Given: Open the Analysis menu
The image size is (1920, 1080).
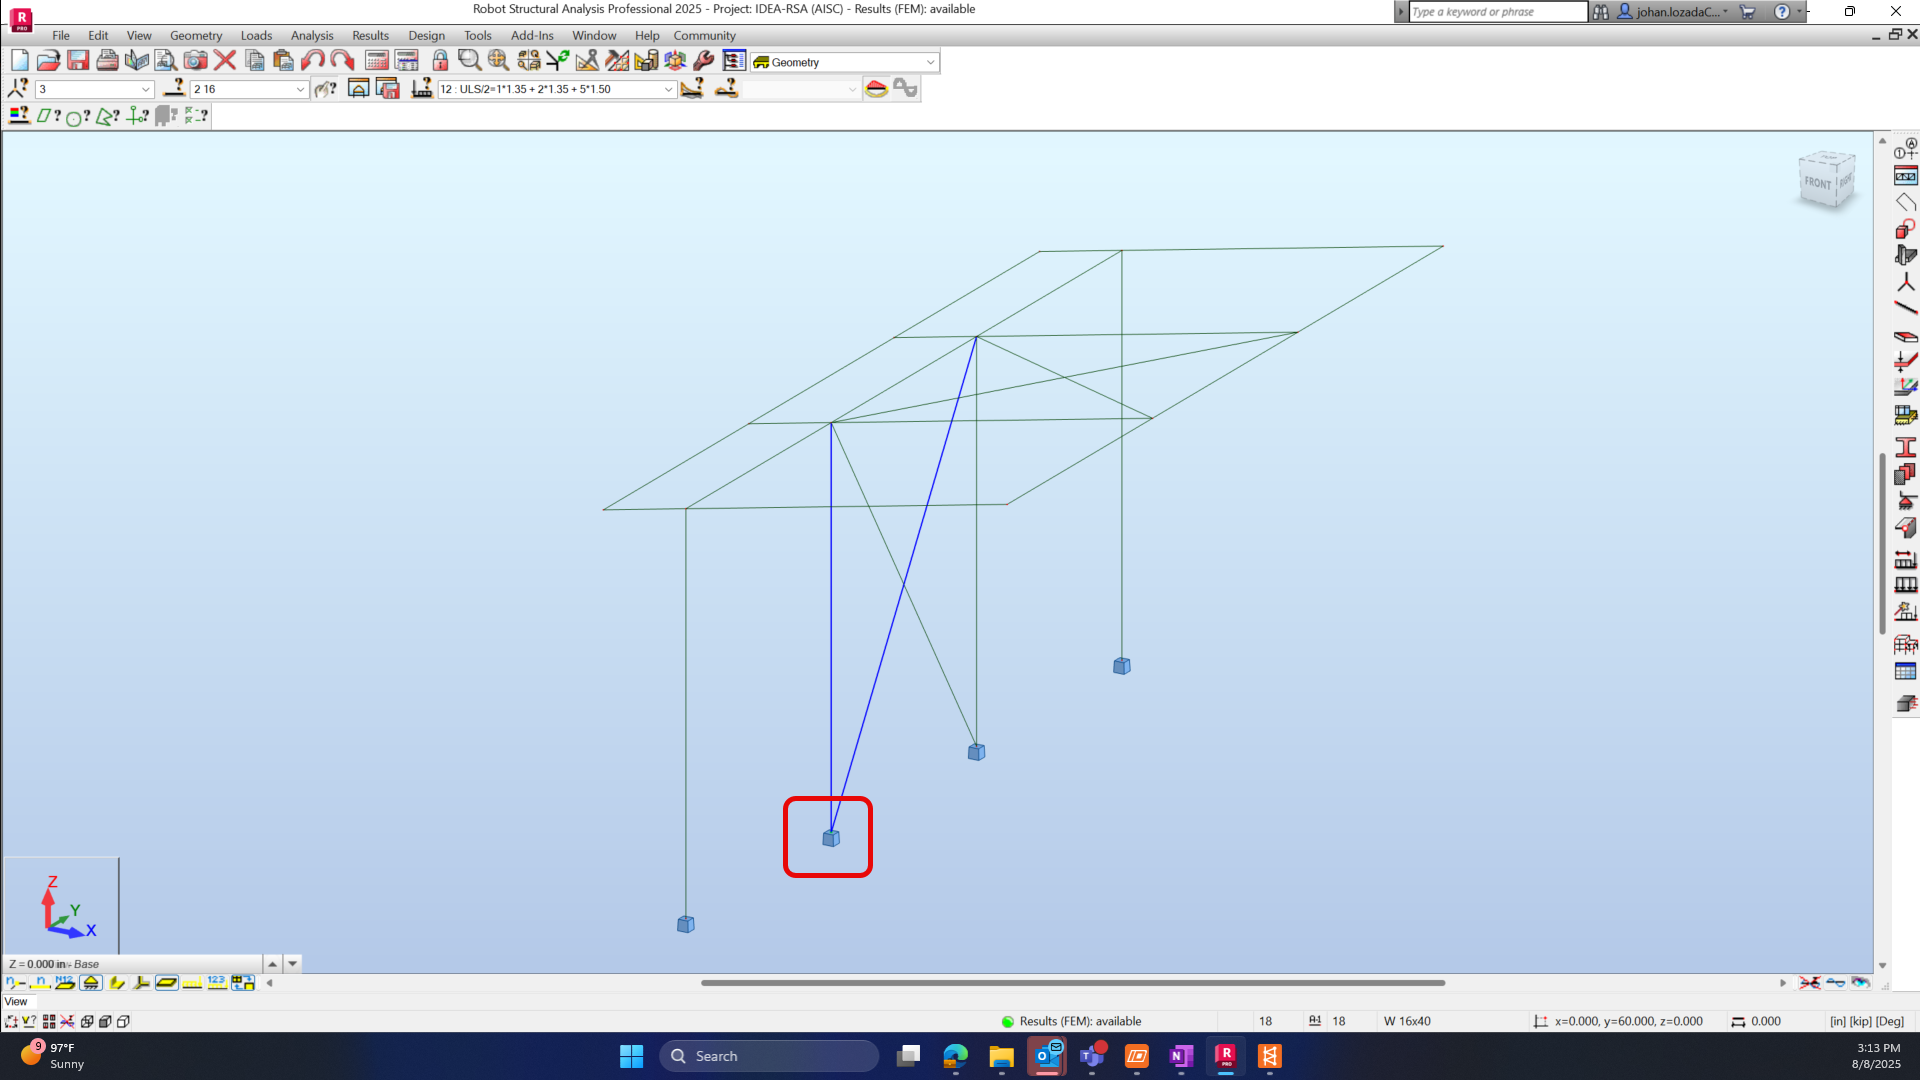Looking at the screenshot, I should [x=311, y=35].
